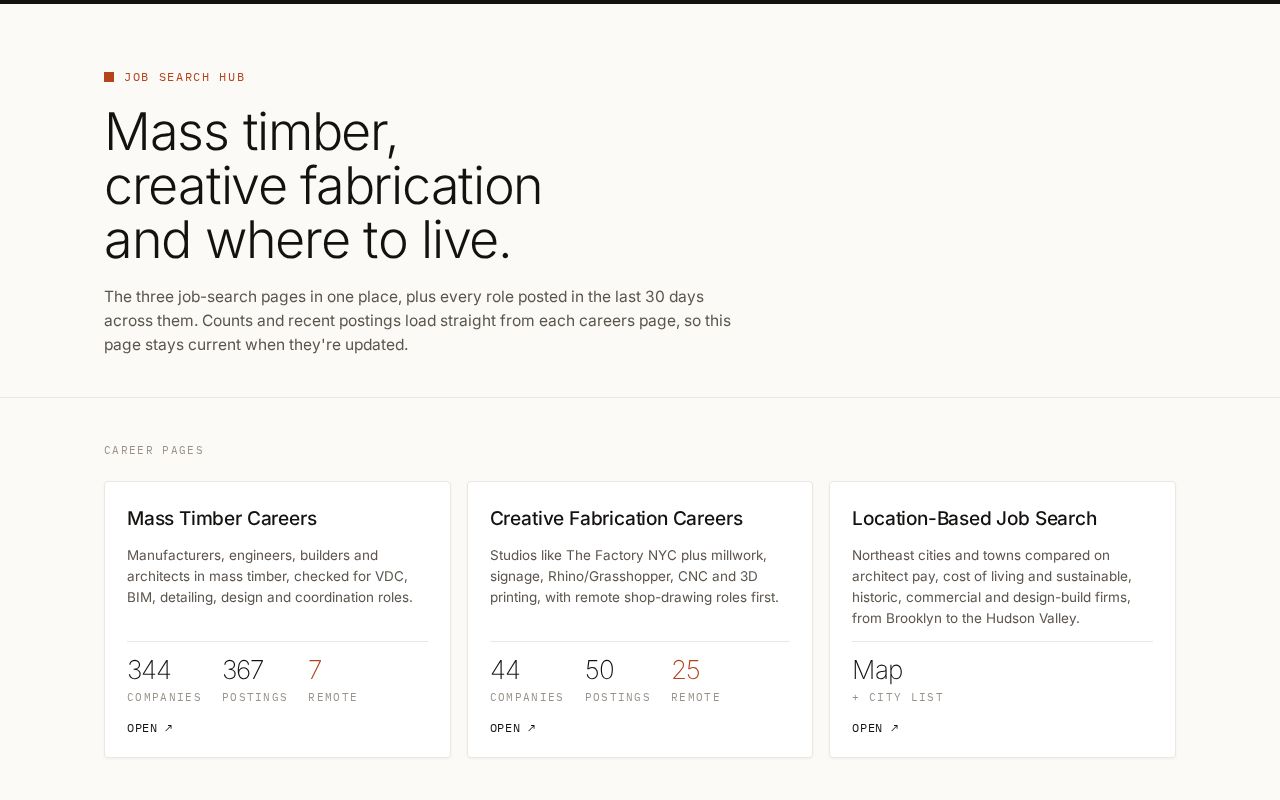Click the Mass Timber Careers card title

coord(222,518)
